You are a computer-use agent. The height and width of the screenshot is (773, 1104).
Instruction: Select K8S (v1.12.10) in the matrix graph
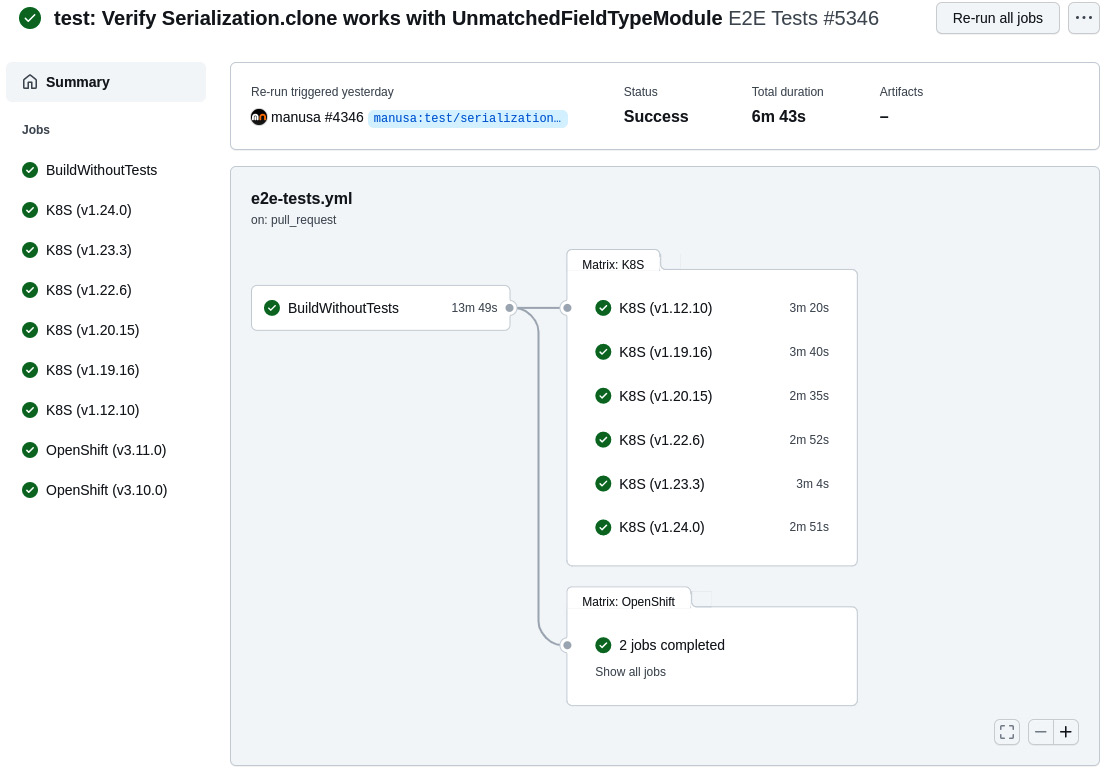tap(665, 308)
